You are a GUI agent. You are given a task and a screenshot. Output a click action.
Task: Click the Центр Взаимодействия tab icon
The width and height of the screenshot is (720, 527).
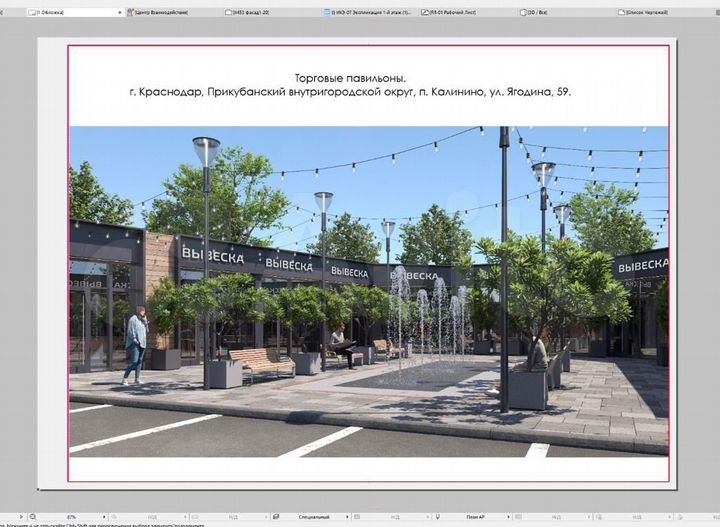coord(130,12)
